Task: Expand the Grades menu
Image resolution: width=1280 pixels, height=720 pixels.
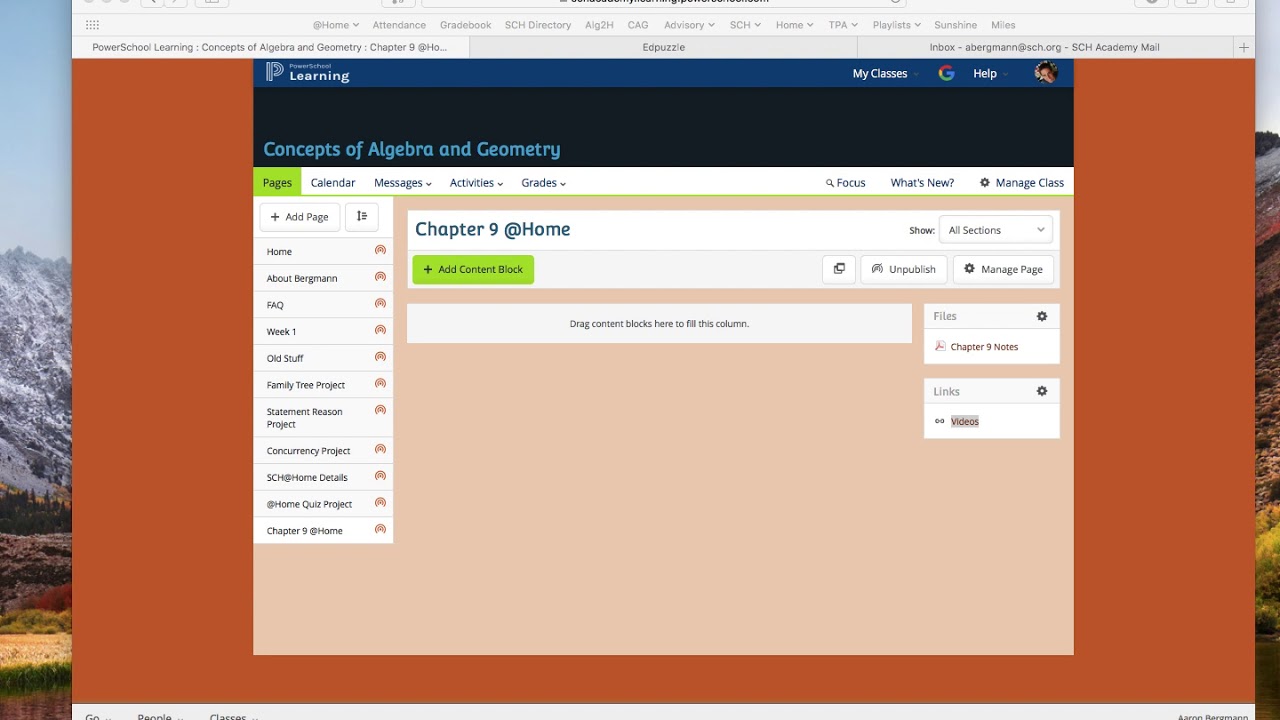Action: pos(543,183)
